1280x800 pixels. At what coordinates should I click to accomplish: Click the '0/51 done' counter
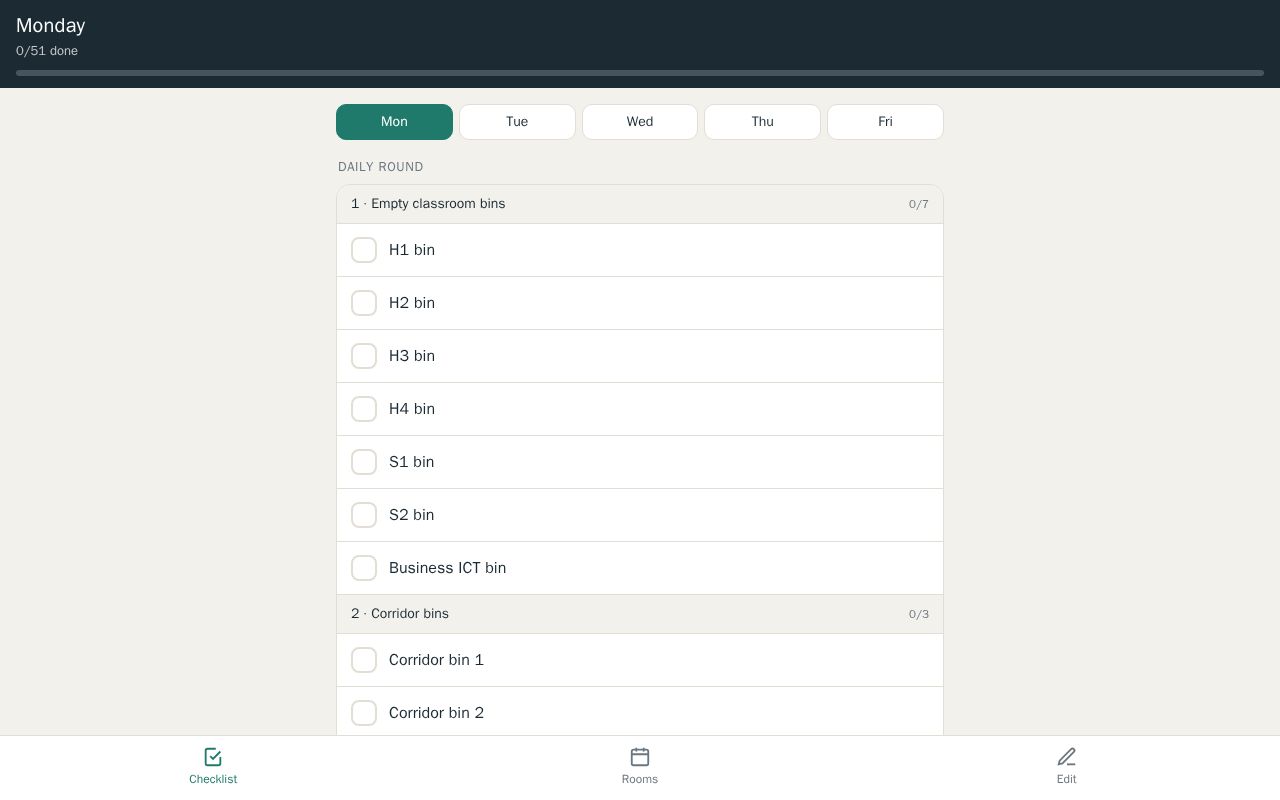47,51
